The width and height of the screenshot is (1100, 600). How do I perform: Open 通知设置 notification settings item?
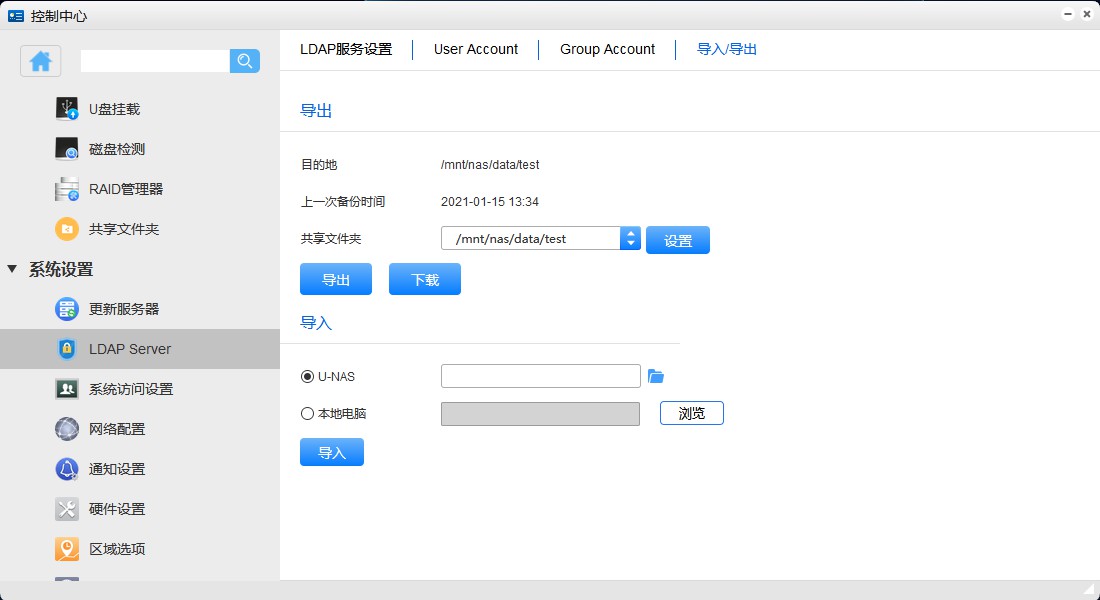pyautogui.click(x=116, y=469)
